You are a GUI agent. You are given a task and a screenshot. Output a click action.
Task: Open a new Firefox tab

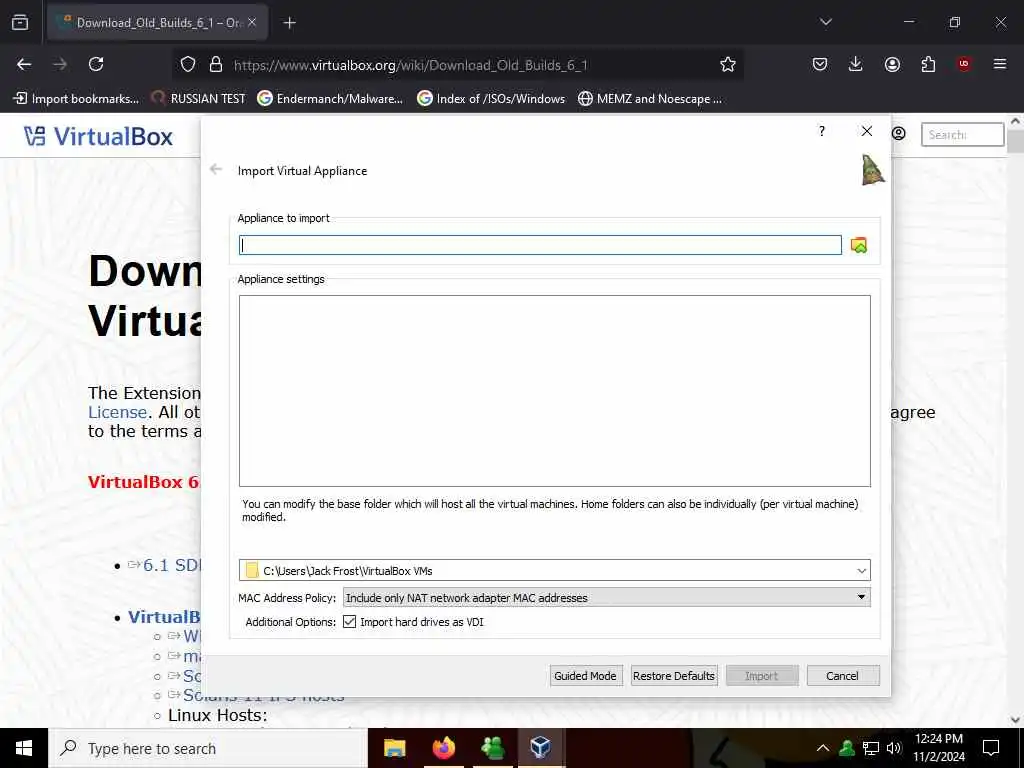pos(289,23)
